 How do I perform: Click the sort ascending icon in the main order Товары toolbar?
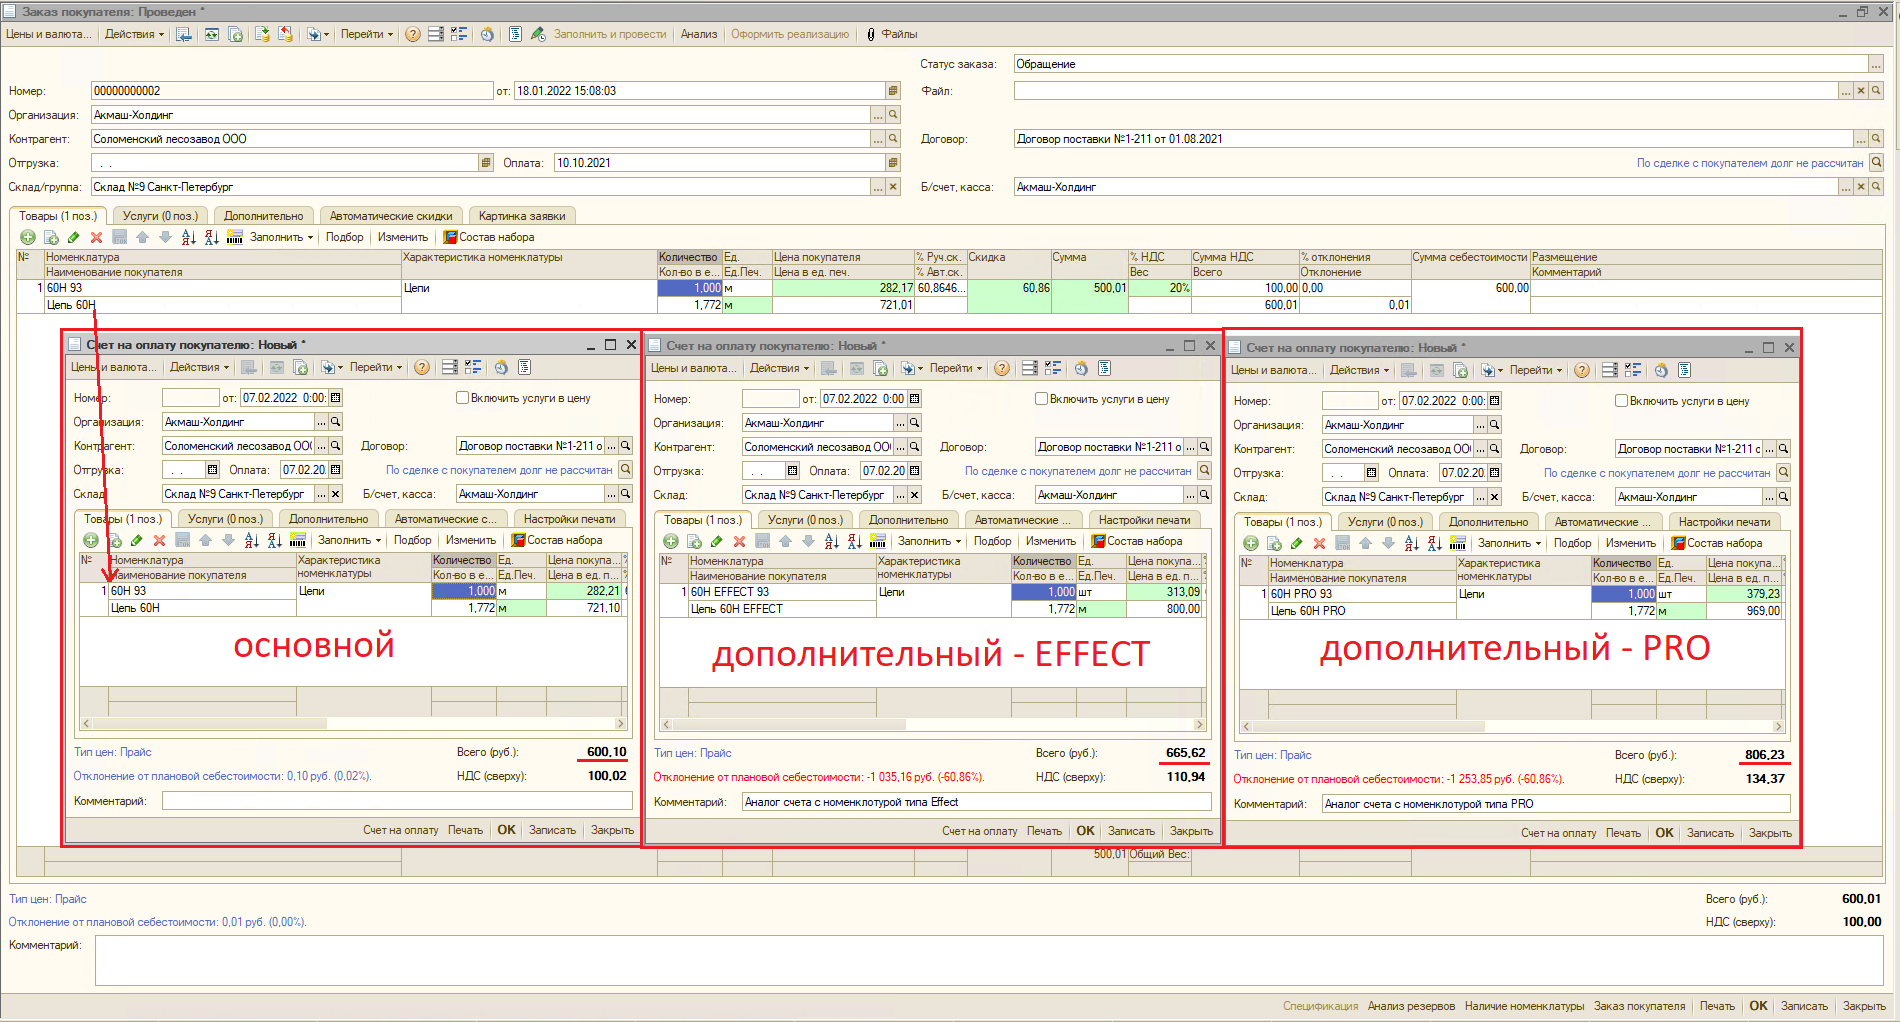click(188, 237)
